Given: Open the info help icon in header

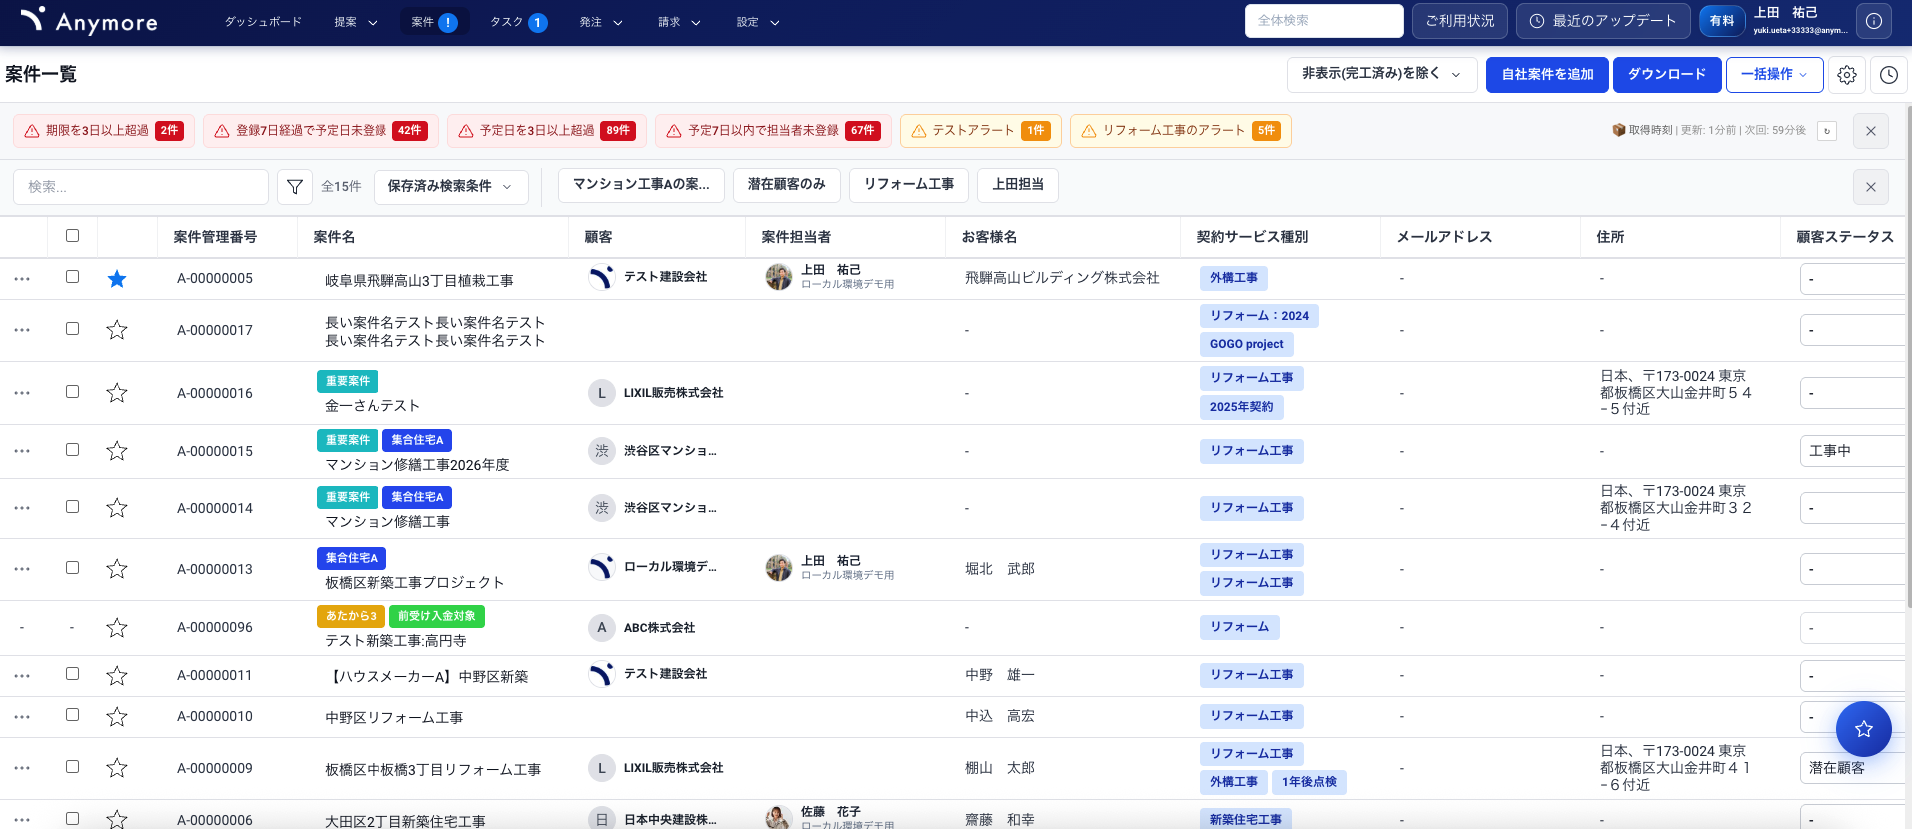Looking at the screenshot, I should point(1873,21).
